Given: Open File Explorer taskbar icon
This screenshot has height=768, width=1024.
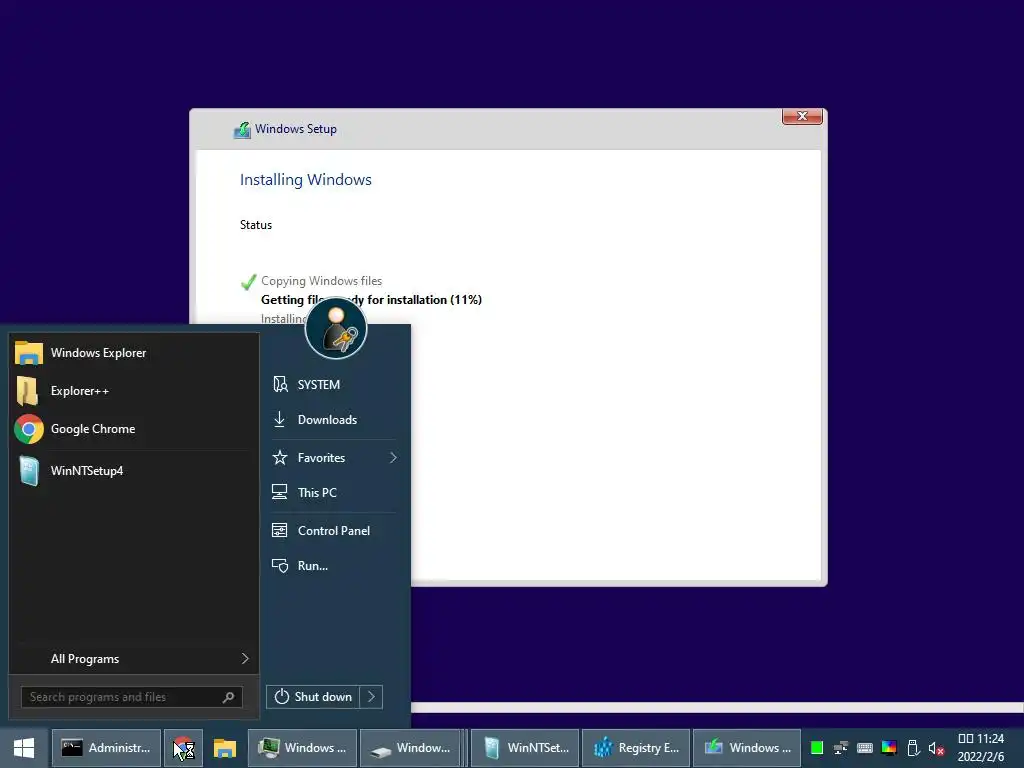Looking at the screenshot, I should click(x=225, y=748).
